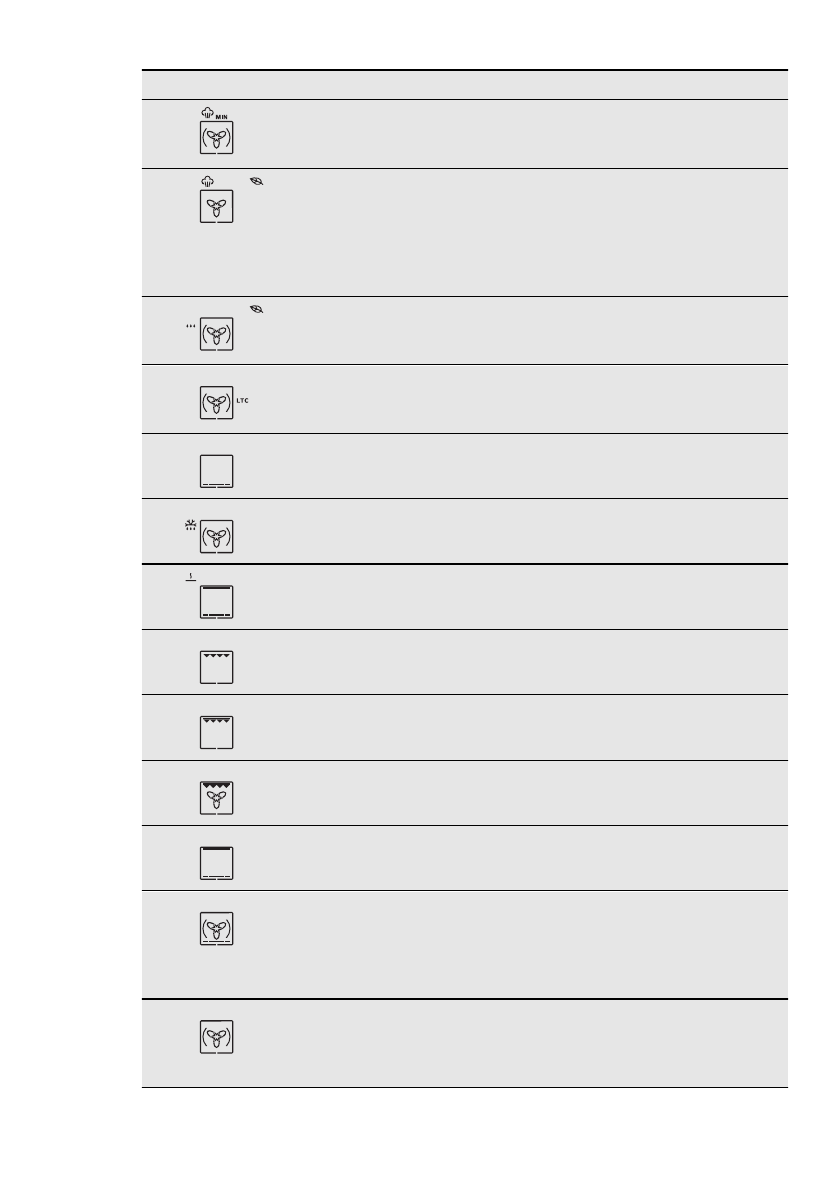
Task: Select top-bottom heat icon without extra symbol
Action: [x=217, y=863]
